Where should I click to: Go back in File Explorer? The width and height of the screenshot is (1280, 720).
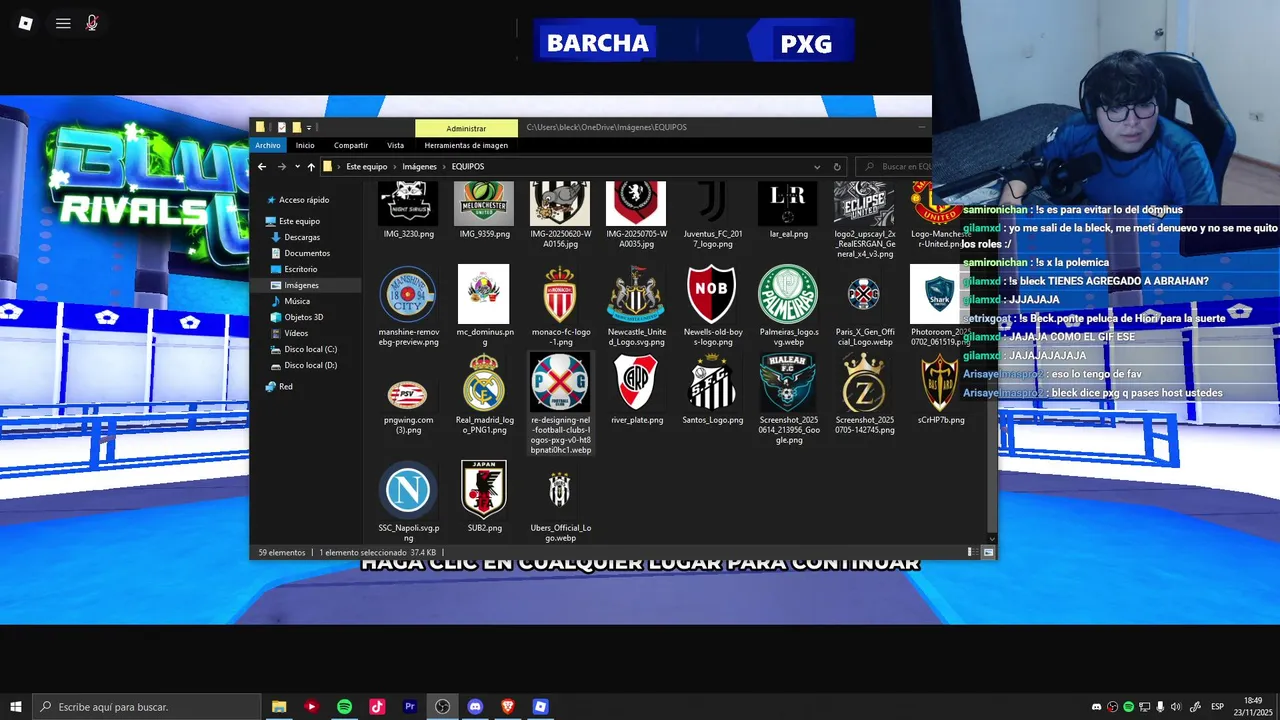(262, 167)
